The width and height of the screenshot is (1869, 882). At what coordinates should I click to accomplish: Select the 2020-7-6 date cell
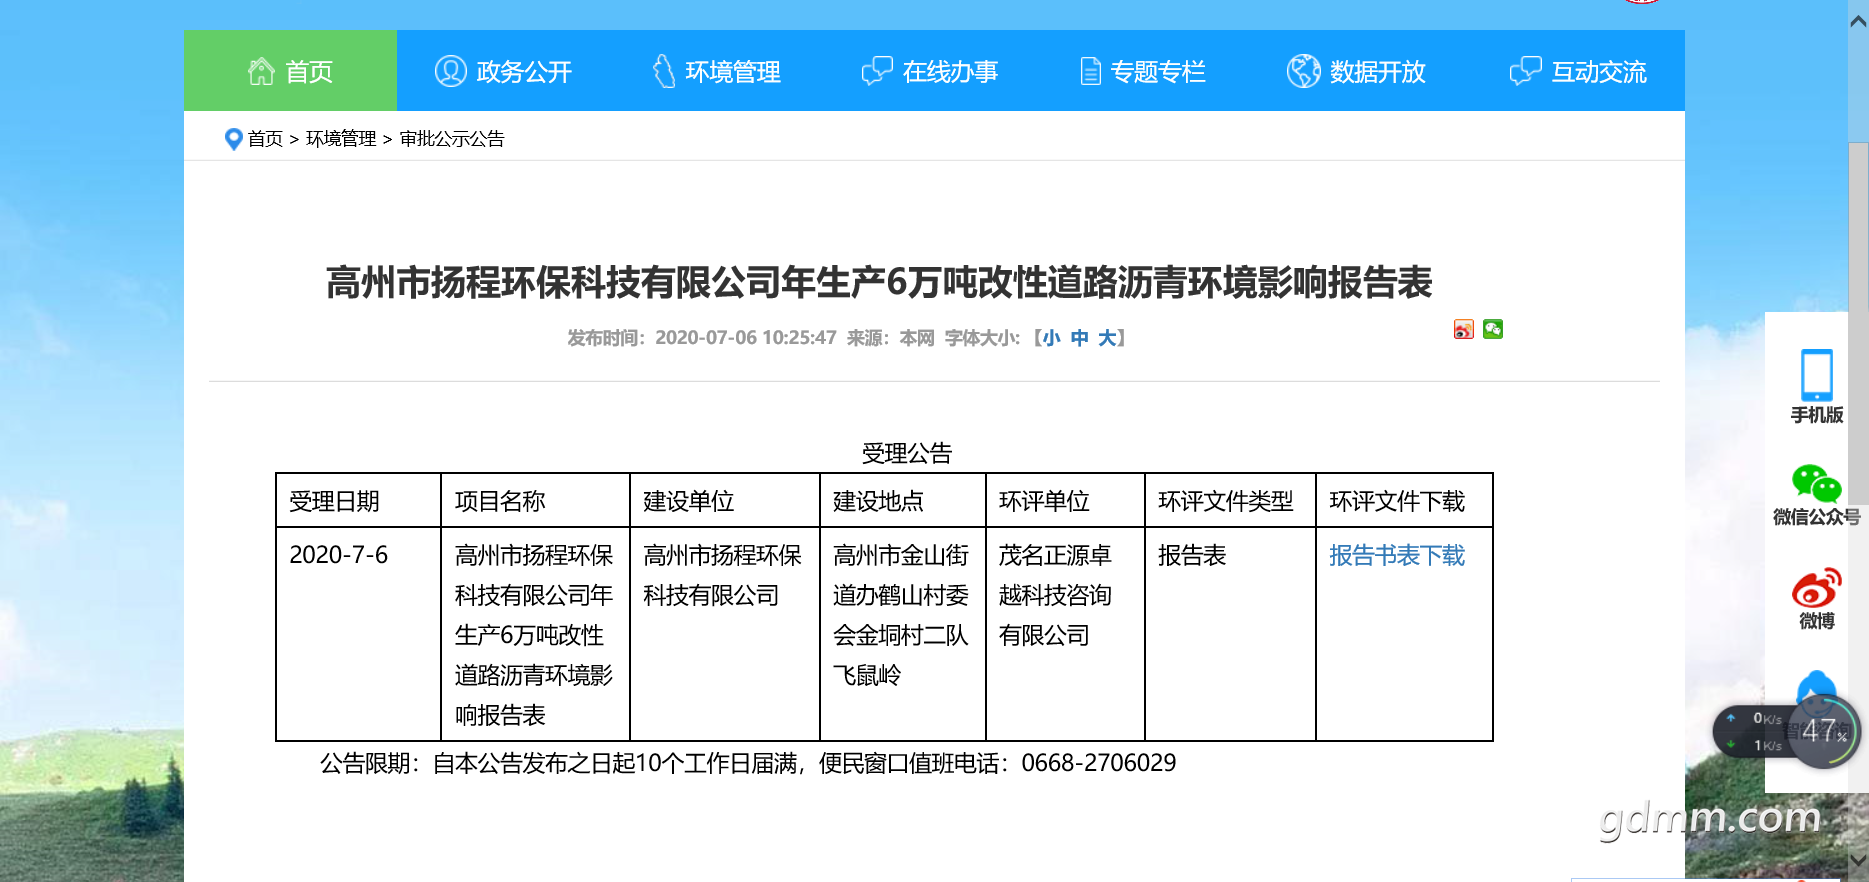358,634
